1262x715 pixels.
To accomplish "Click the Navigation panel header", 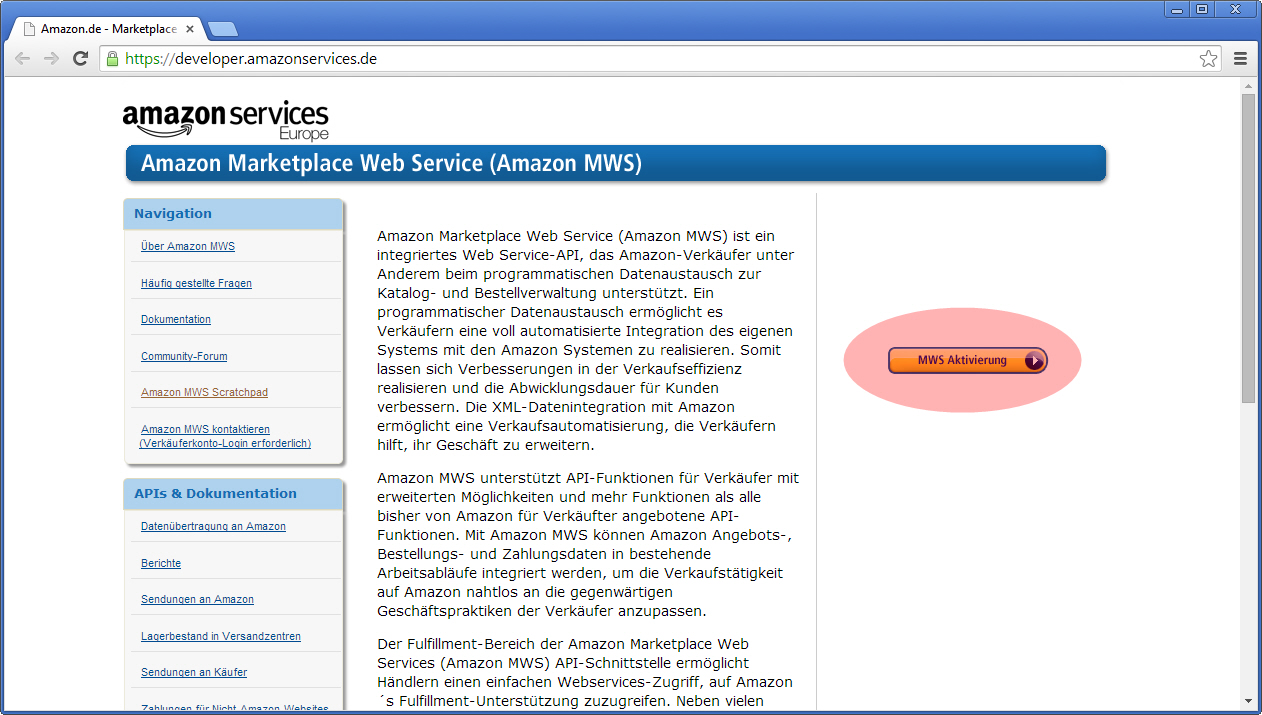I will (233, 213).
